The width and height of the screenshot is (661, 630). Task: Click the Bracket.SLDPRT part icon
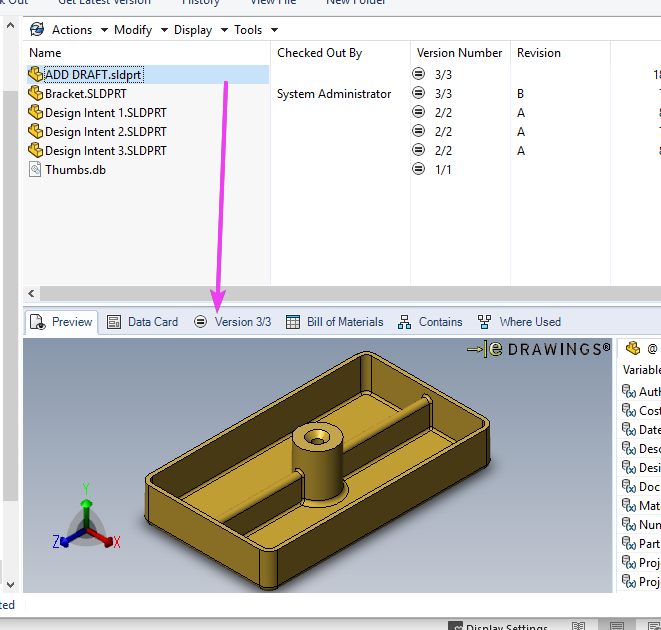click(x=35, y=94)
